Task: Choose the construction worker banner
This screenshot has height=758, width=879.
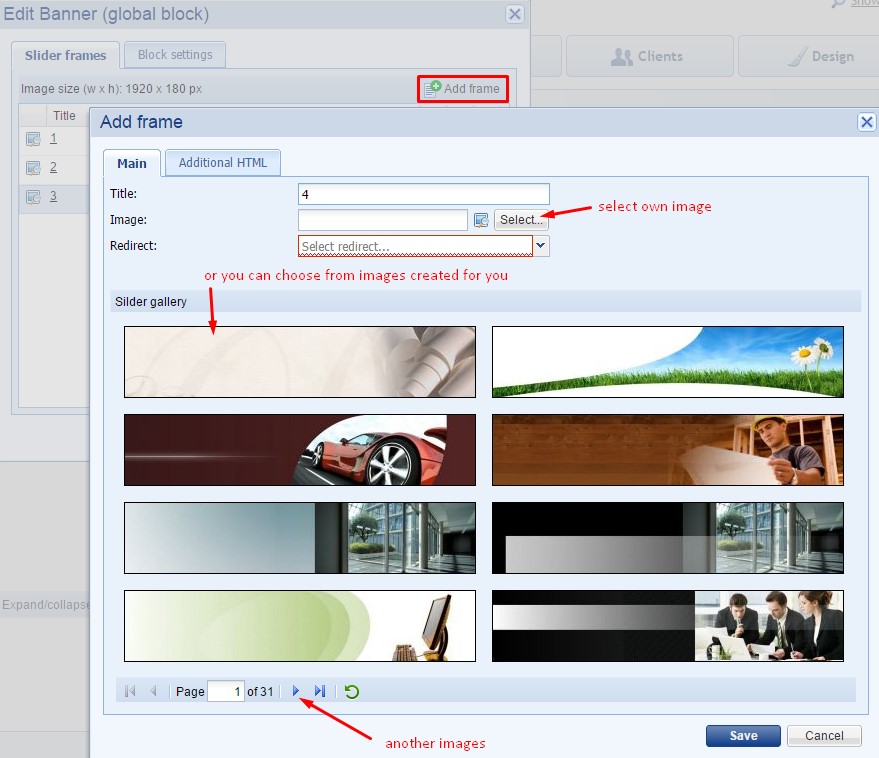Action: pos(668,450)
